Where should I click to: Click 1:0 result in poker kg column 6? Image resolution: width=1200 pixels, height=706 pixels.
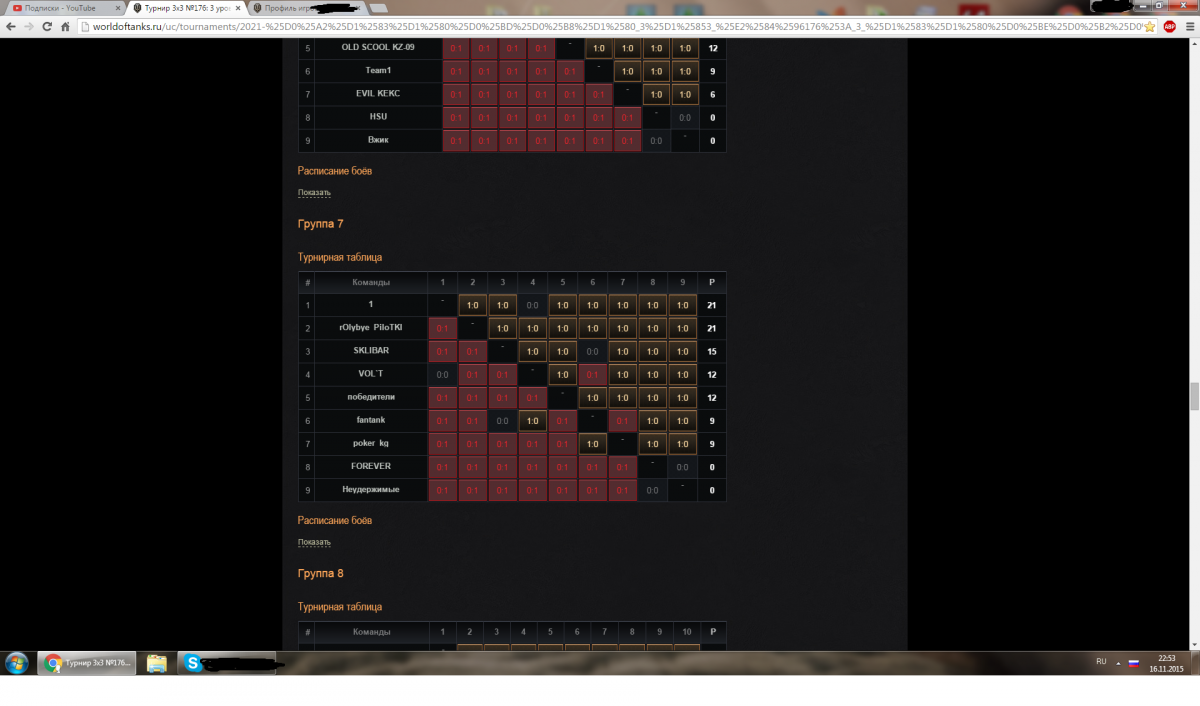point(593,443)
